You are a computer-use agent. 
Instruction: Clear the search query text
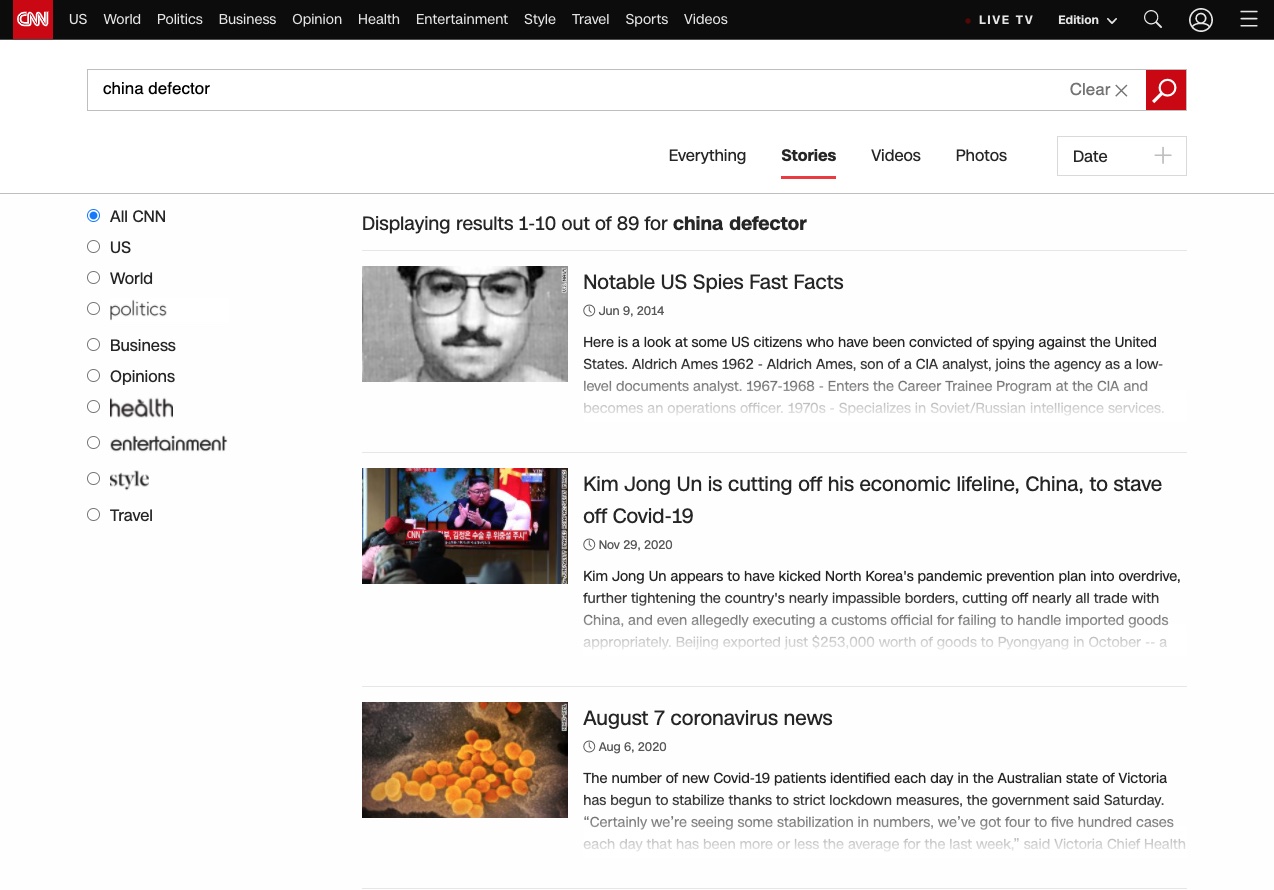[1098, 90]
